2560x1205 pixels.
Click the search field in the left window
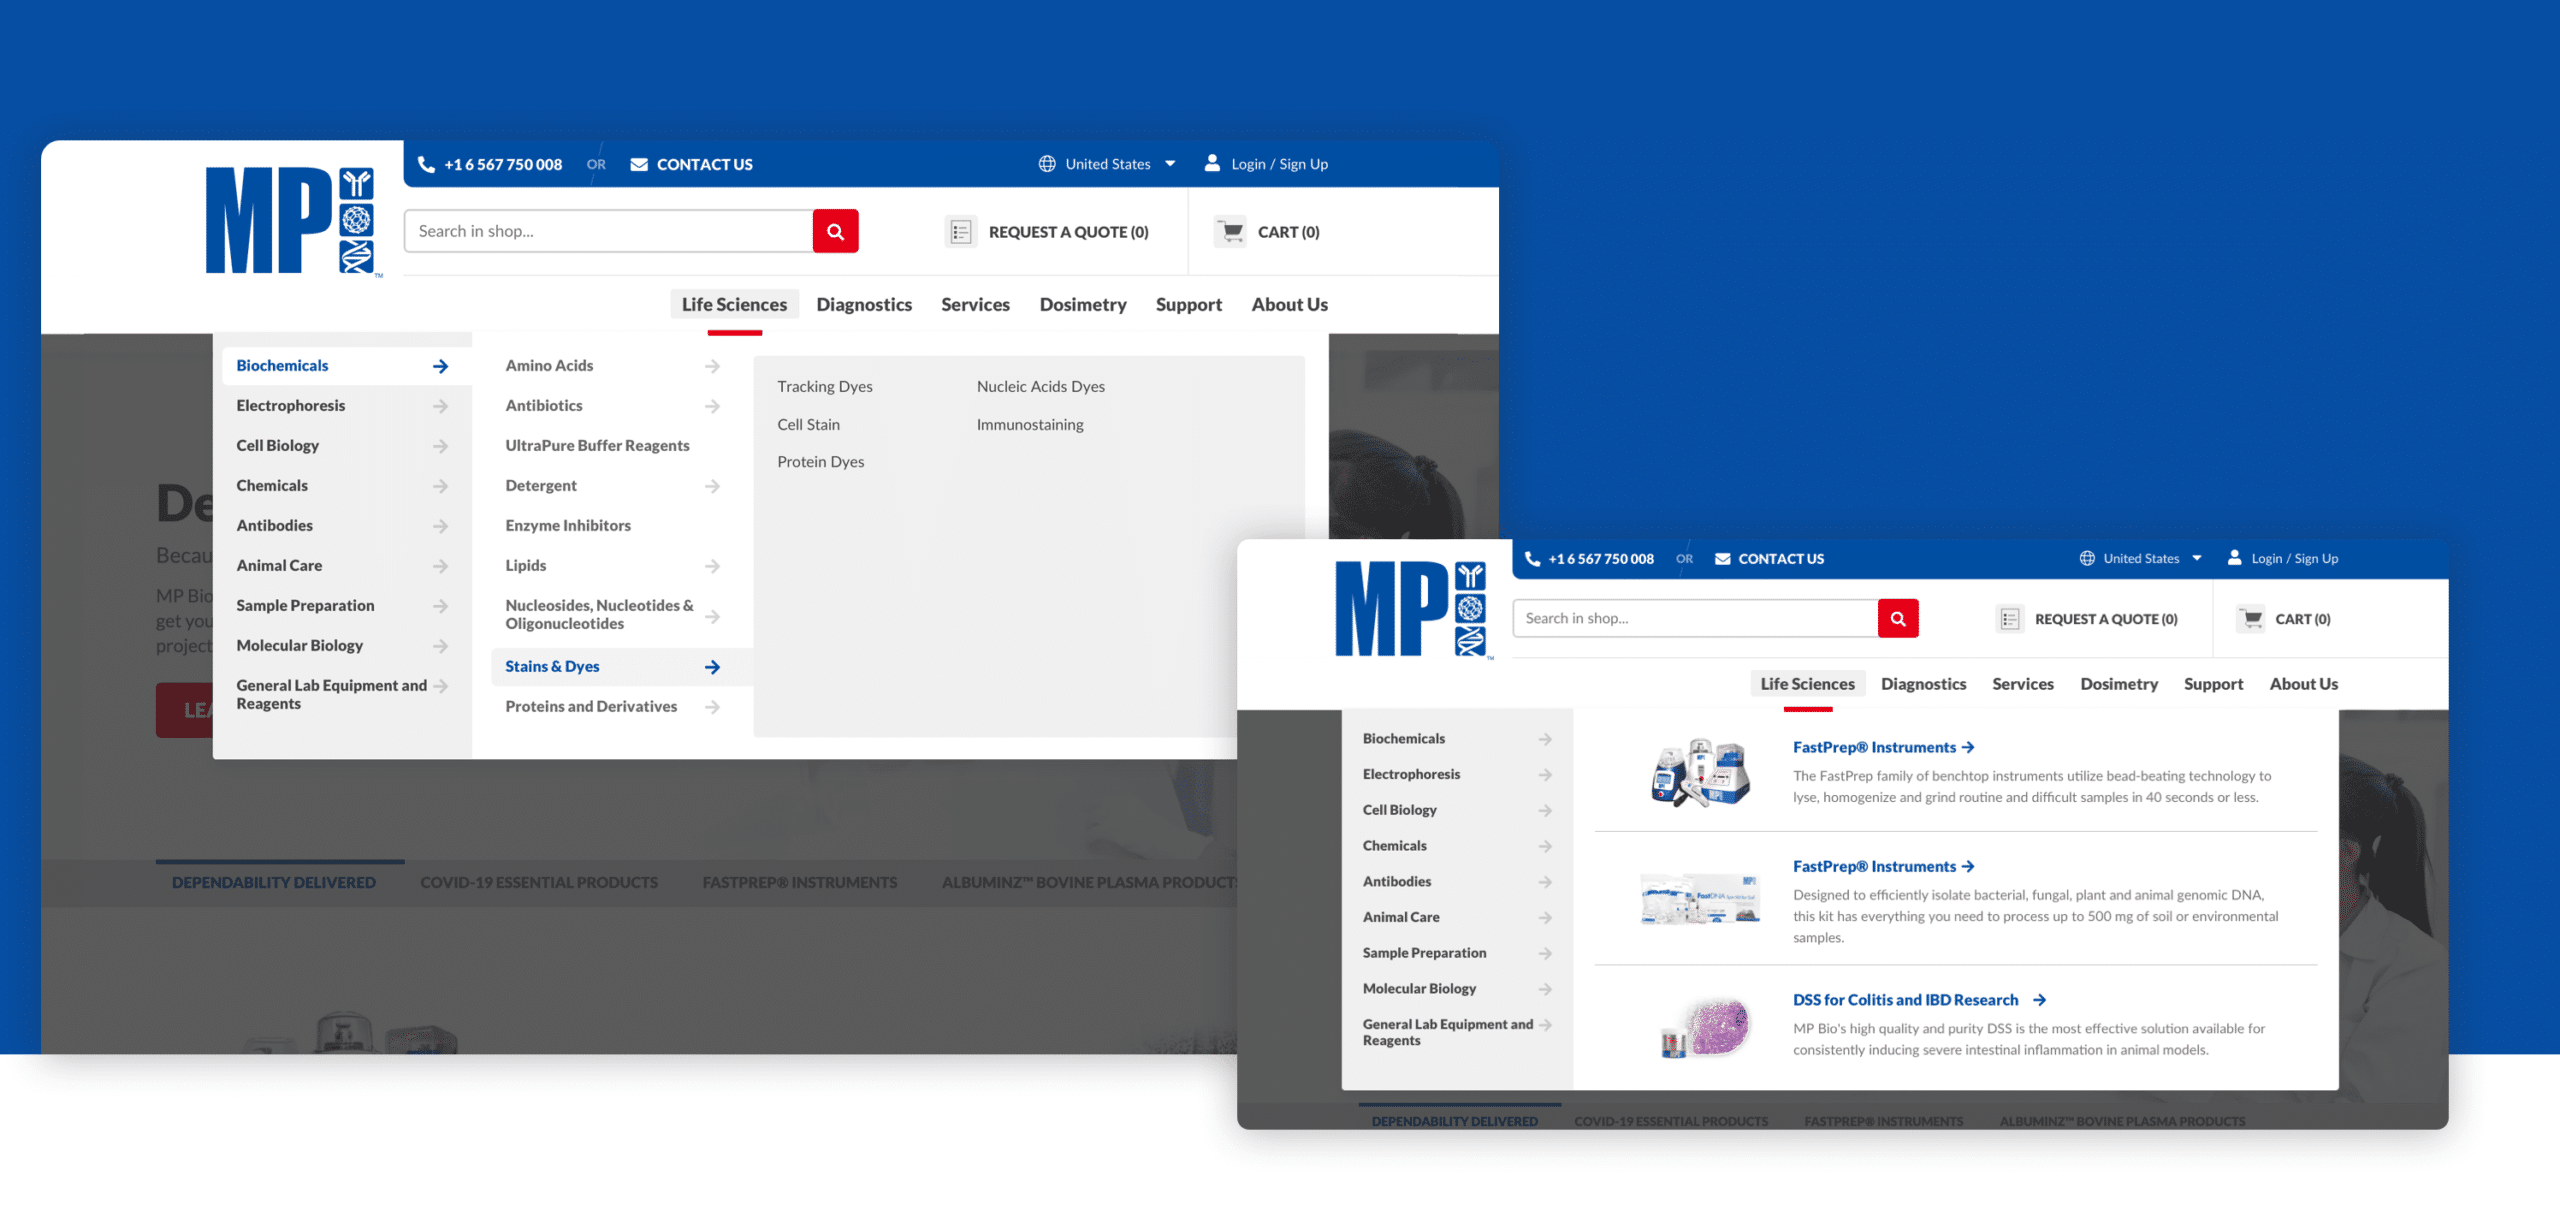coord(609,231)
